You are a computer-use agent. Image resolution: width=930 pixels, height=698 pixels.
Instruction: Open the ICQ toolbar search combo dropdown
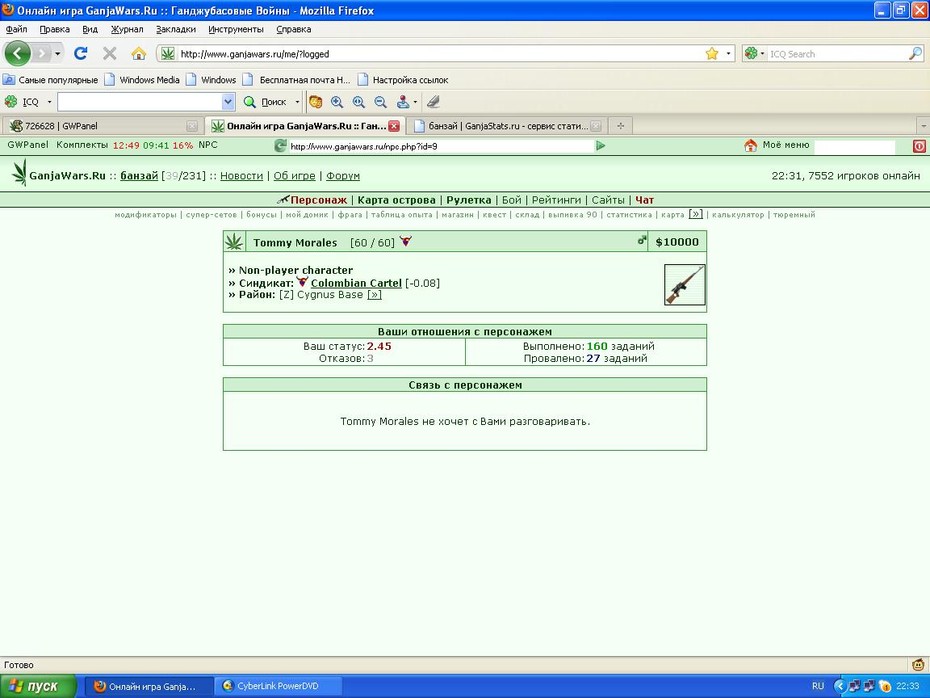(x=228, y=102)
